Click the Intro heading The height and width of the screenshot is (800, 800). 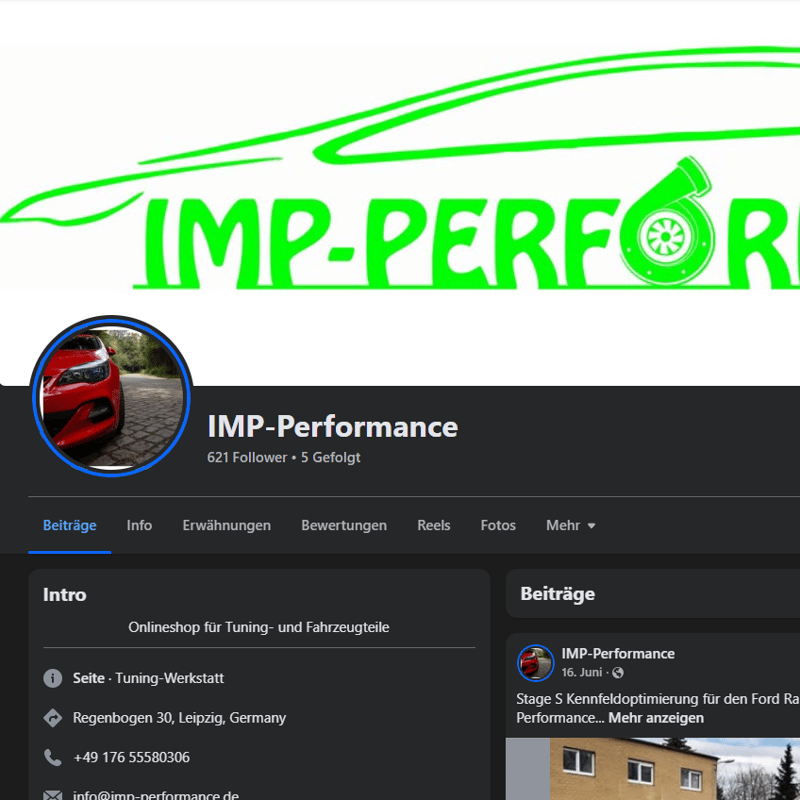click(64, 594)
